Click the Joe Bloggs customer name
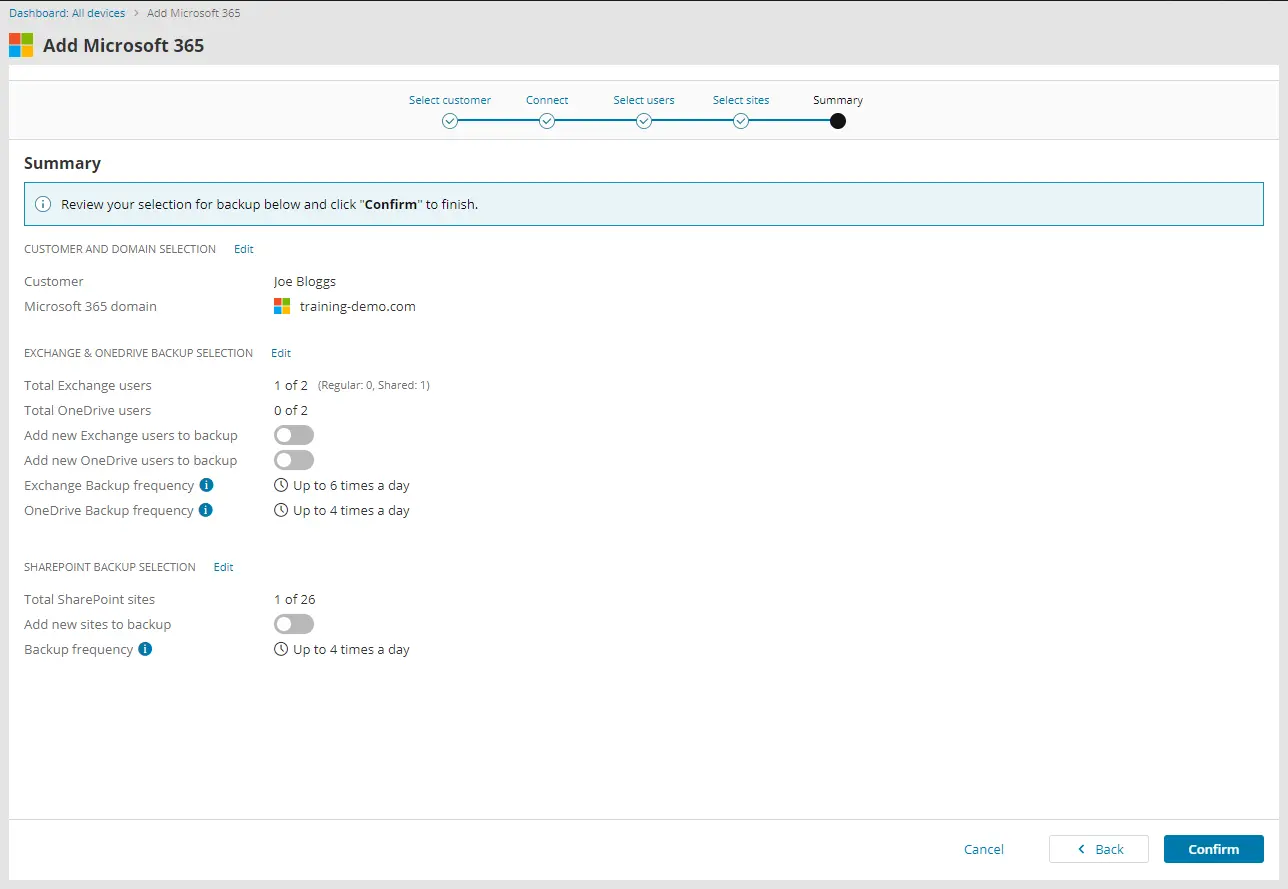 pyautogui.click(x=305, y=281)
